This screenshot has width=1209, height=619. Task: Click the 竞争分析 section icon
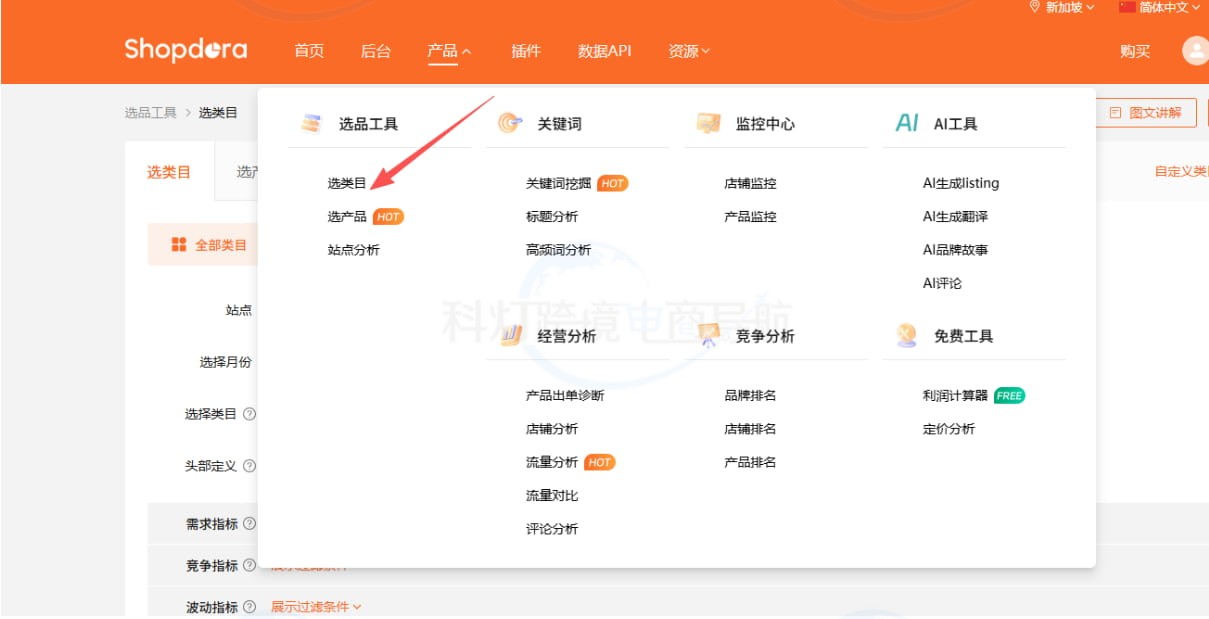pyautogui.click(x=708, y=335)
